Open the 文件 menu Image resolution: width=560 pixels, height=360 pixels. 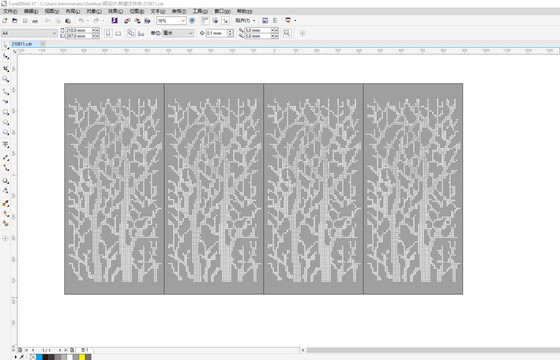[10, 11]
